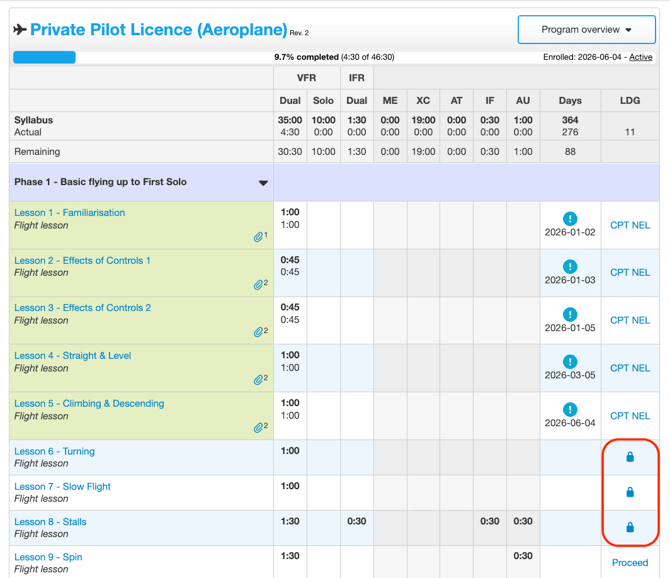Click the XC column header
Image resolution: width=670 pixels, height=578 pixels.
click(x=423, y=100)
